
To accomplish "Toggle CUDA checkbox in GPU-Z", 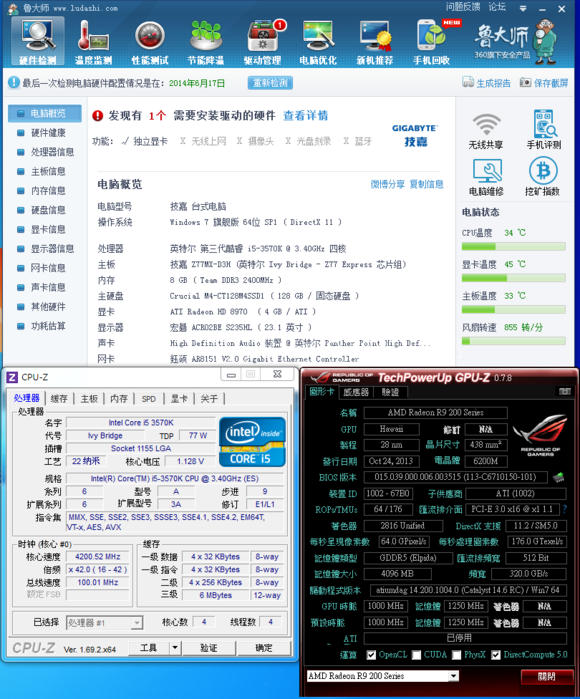I will [x=416, y=655].
